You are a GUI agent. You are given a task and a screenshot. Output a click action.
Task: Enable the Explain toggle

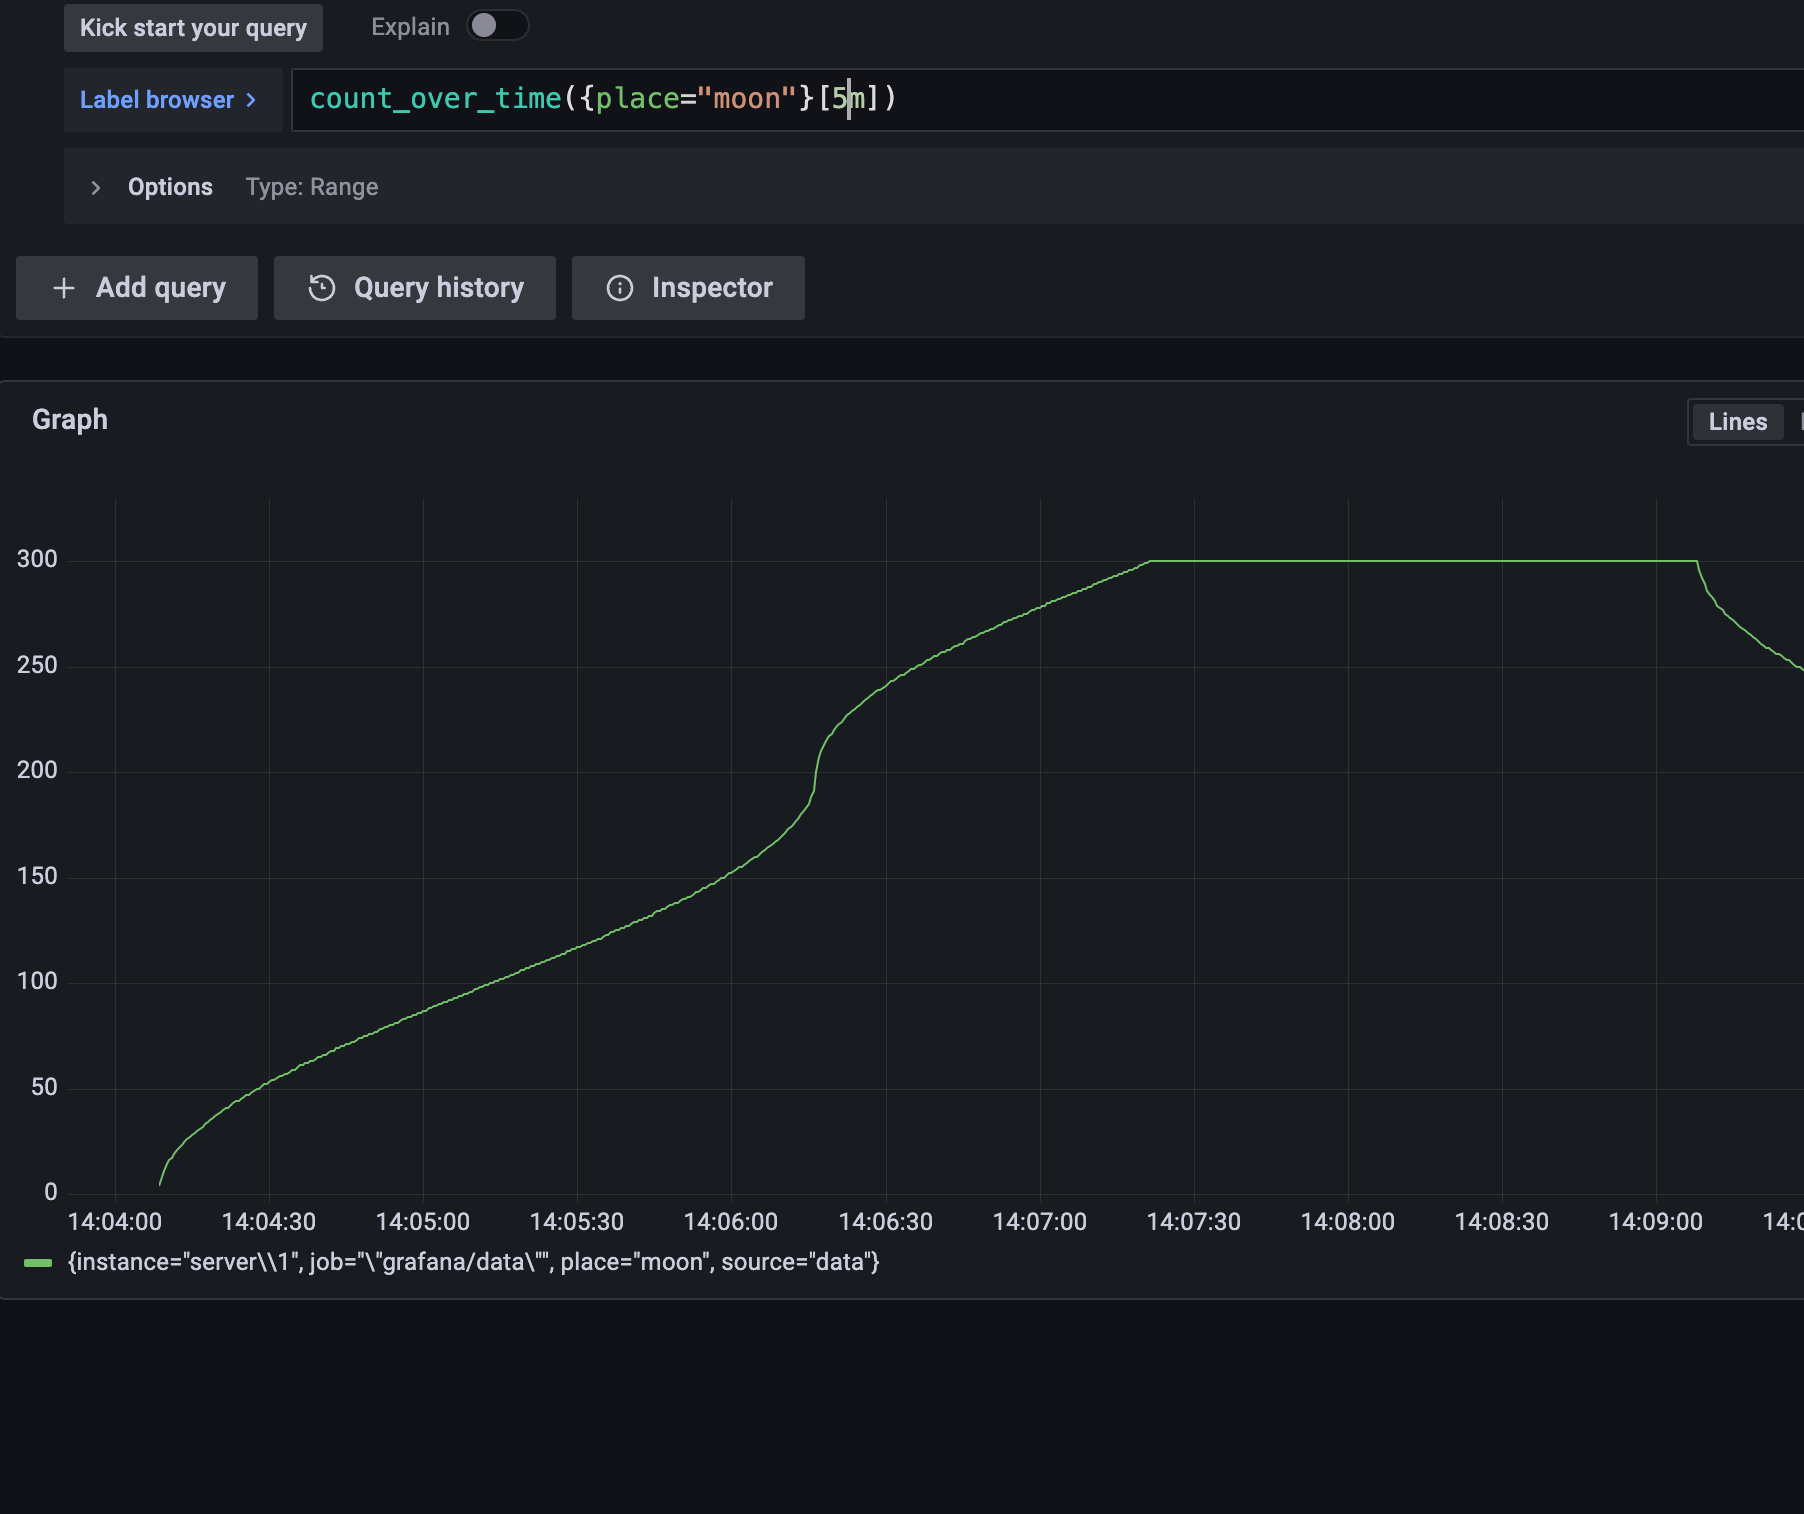click(497, 25)
